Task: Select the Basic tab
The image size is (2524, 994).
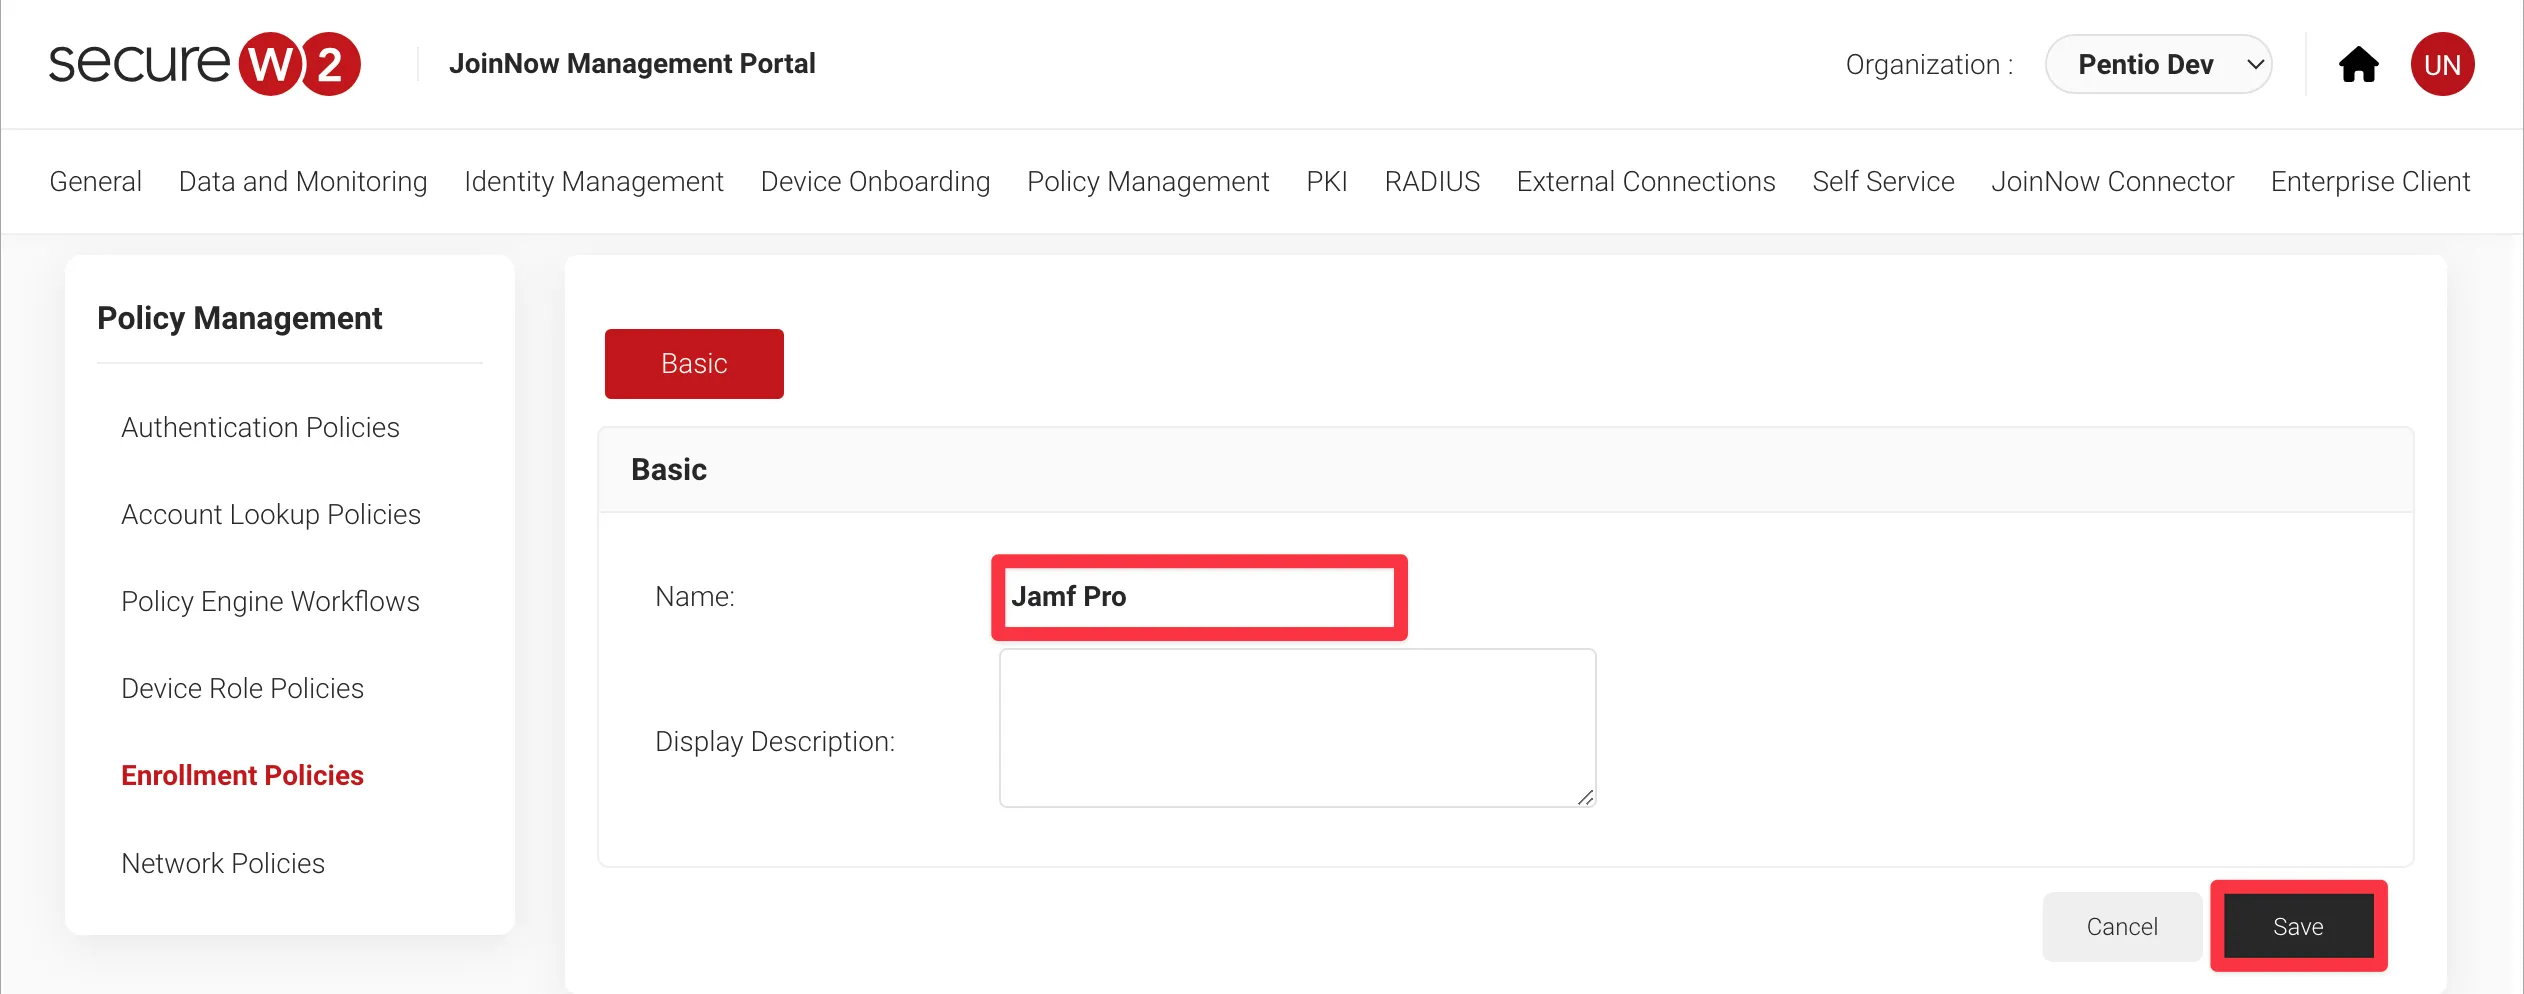Action: pyautogui.click(x=694, y=364)
